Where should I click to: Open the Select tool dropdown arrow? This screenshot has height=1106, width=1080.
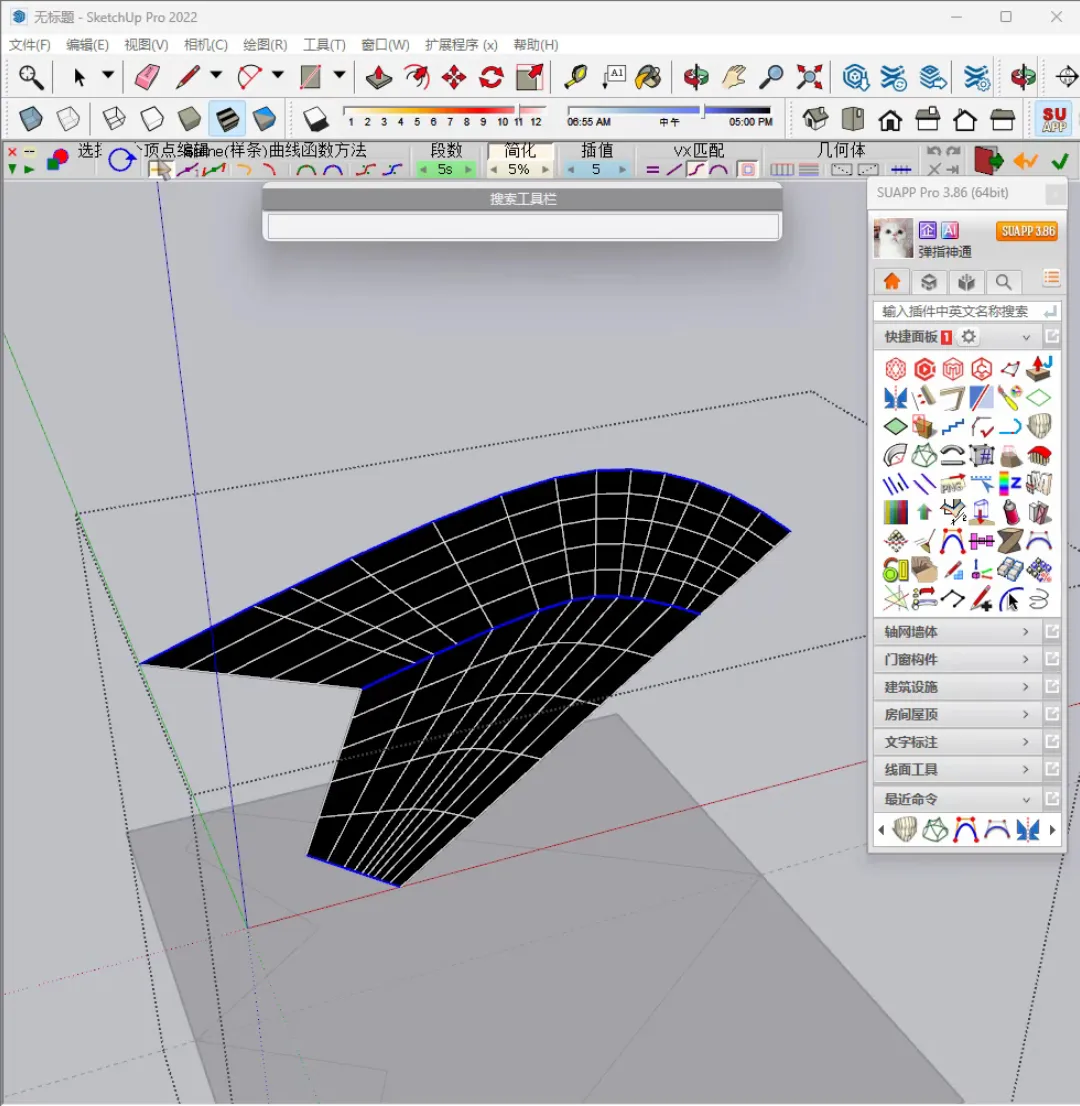pos(108,75)
